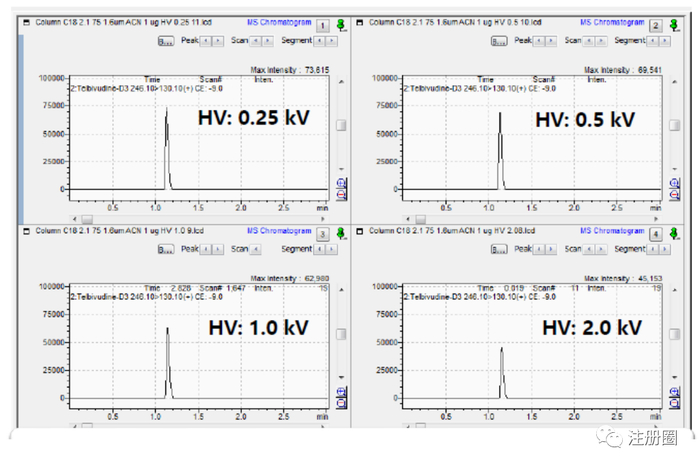This screenshot has width=700, height=468.
Task: Open MS Chromatogram link in HV 1.0 kV panel
Action: tap(279, 231)
